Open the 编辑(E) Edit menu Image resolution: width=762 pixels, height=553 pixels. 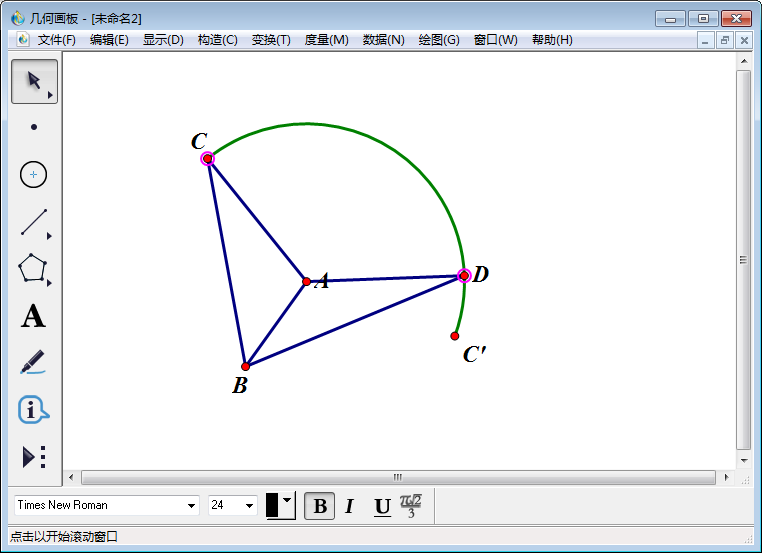[109, 40]
